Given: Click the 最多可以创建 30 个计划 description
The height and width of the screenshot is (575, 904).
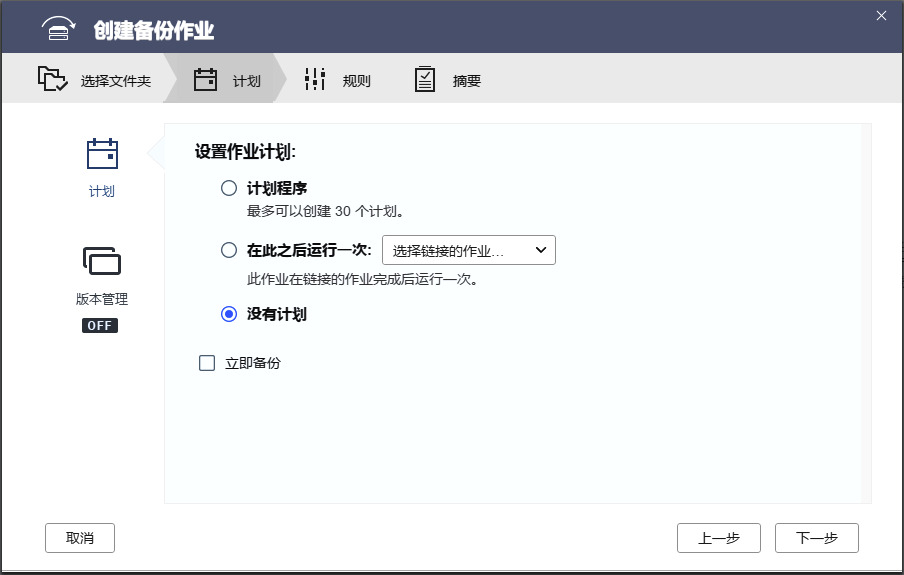Looking at the screenshot, I should 325,211.
